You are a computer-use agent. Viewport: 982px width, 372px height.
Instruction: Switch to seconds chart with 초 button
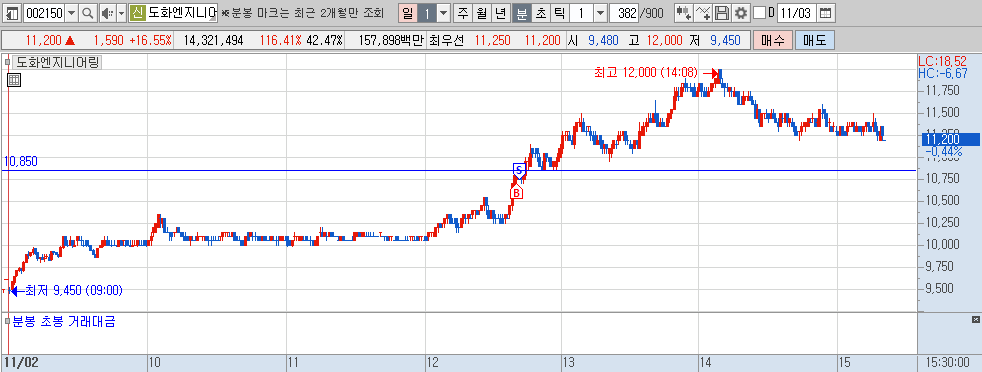[540, 13]
